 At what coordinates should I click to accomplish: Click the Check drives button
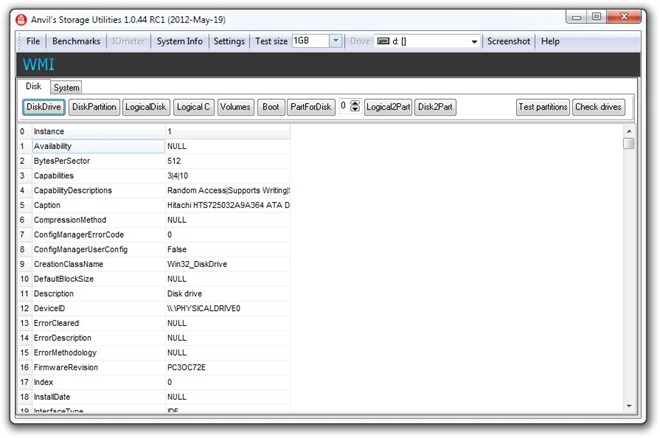[599, 107]
